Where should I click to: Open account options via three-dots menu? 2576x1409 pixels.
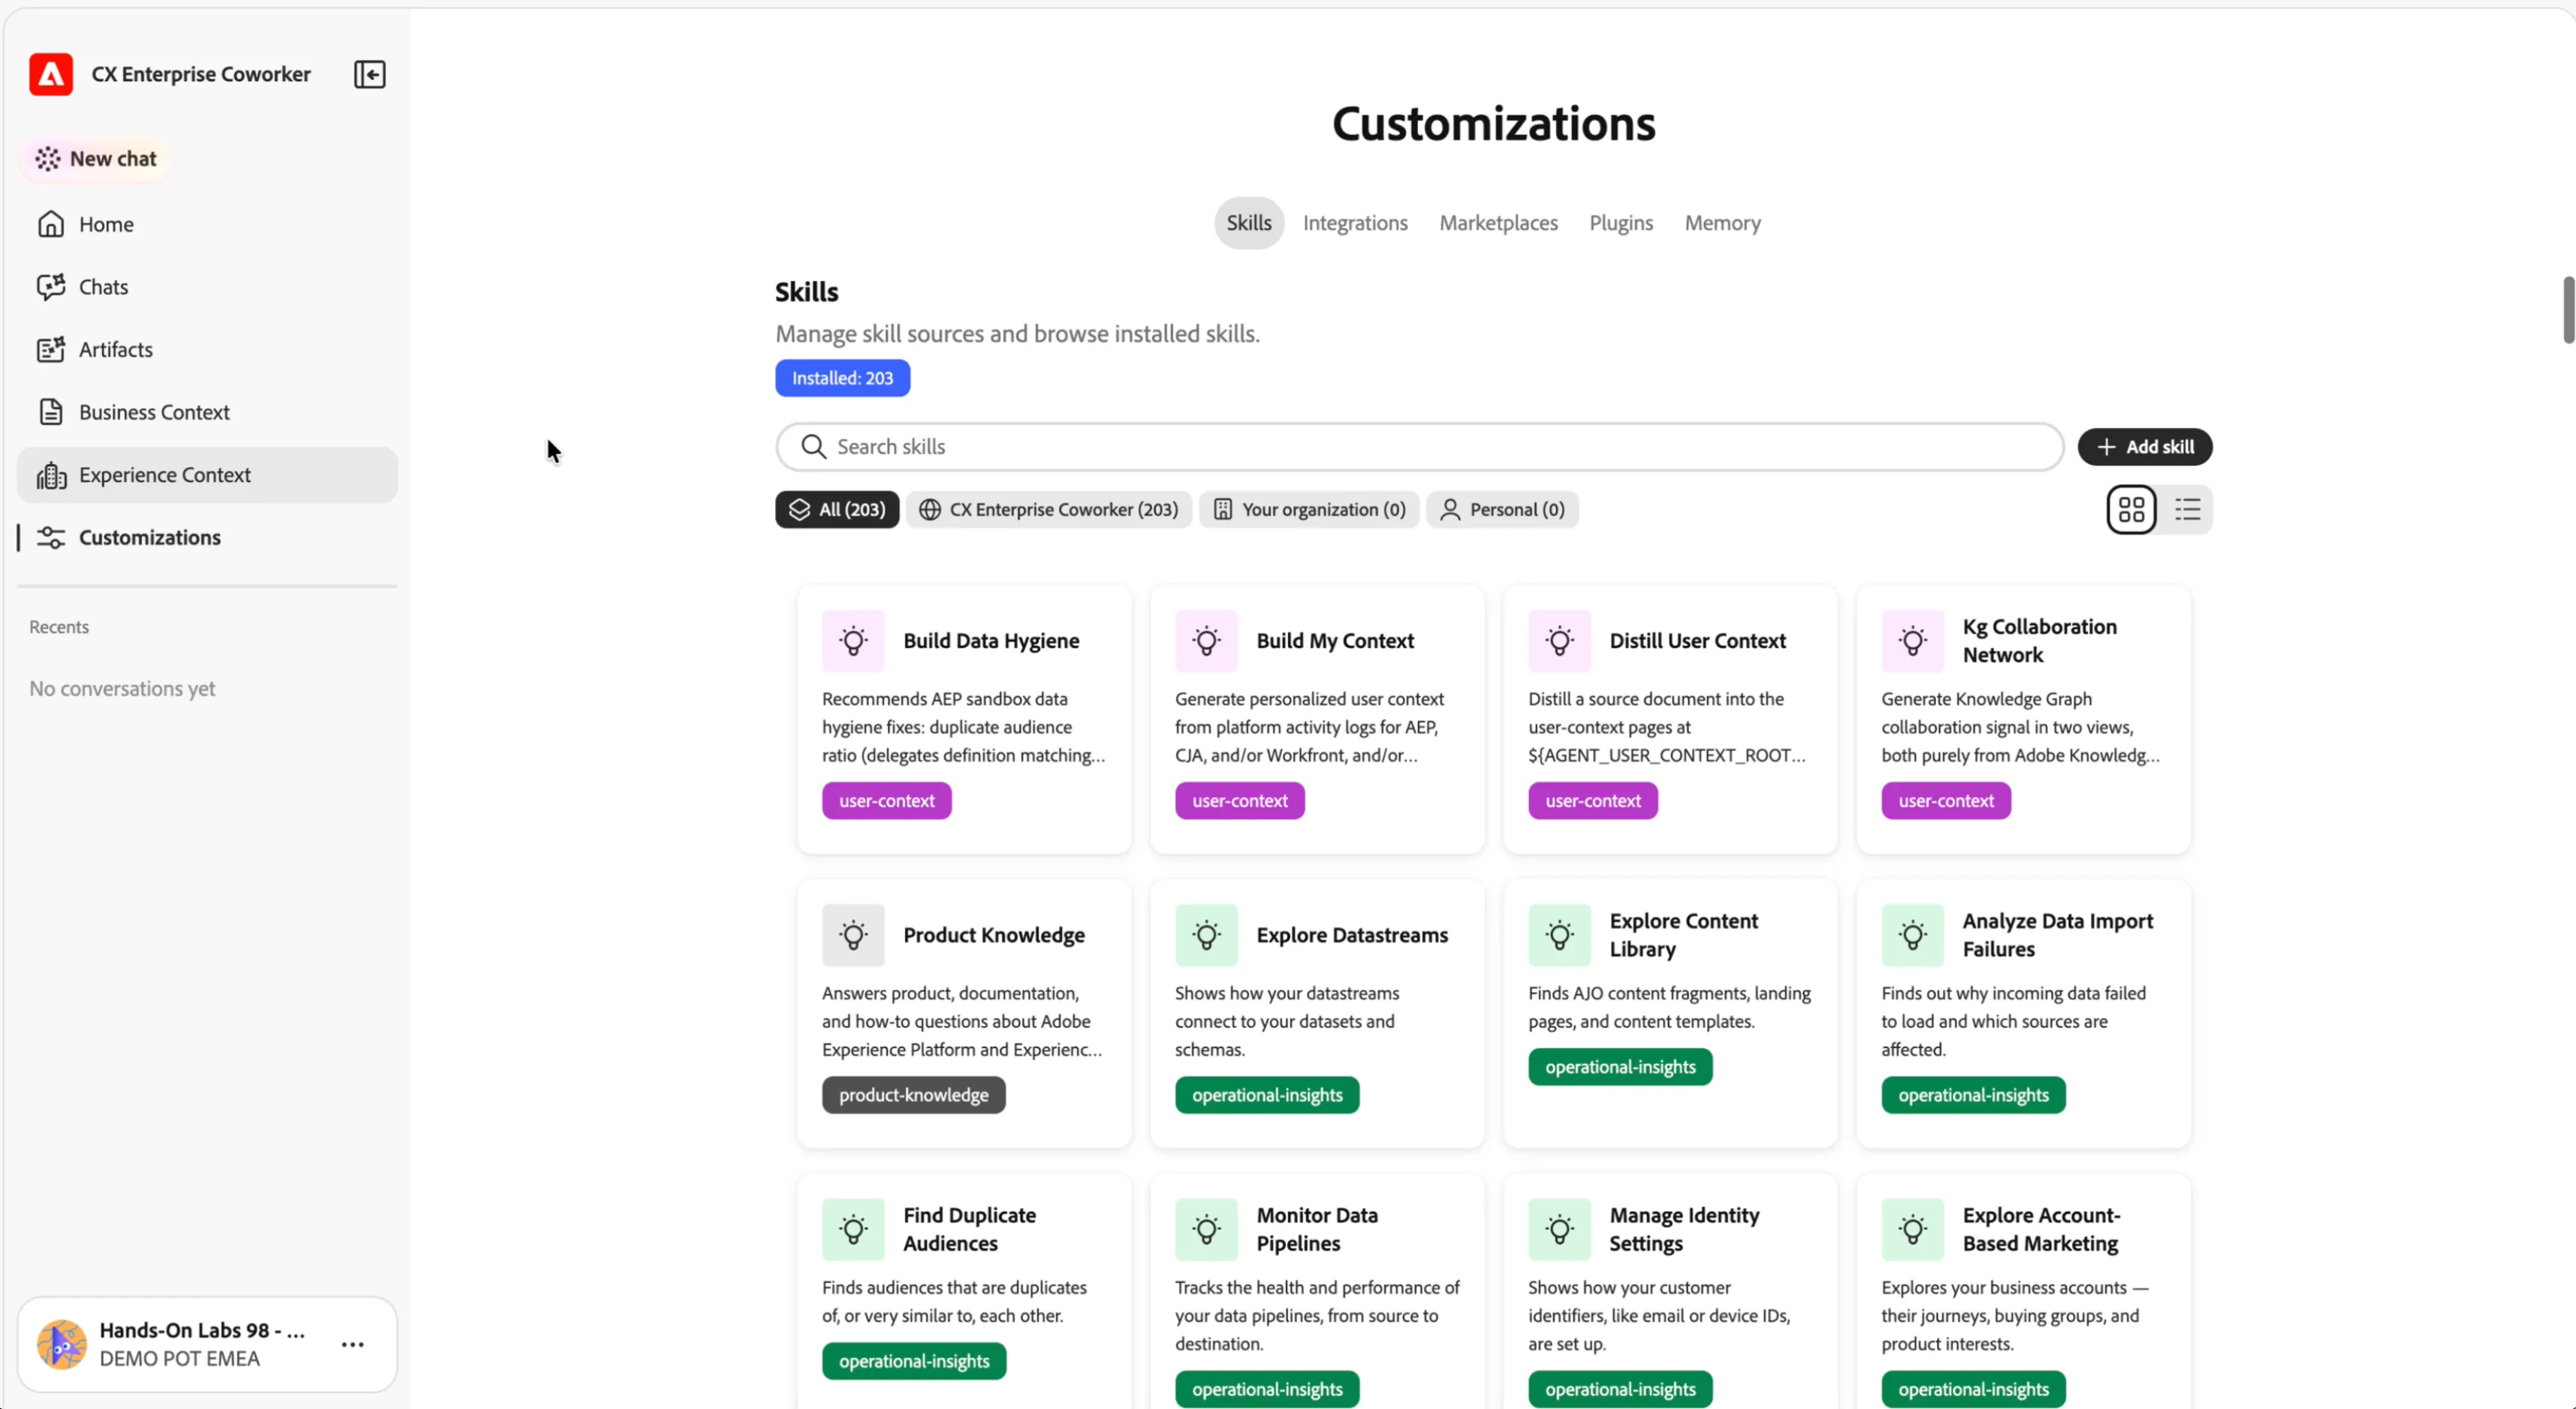(x=352, y=1345)
